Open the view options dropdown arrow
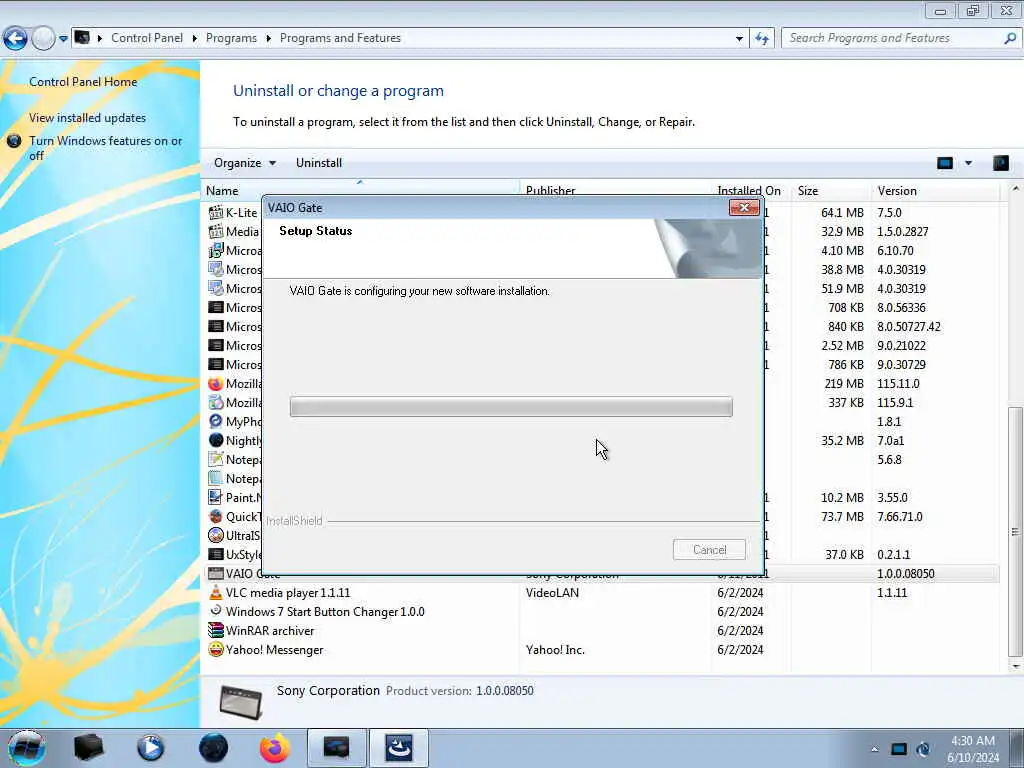 tap(968, 163)
